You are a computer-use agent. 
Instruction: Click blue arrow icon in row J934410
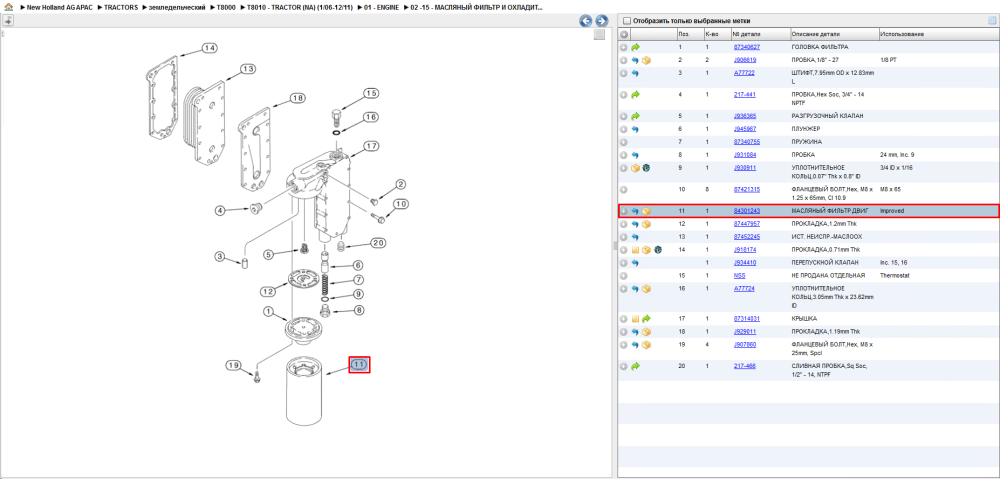click(x=635, y=263)
